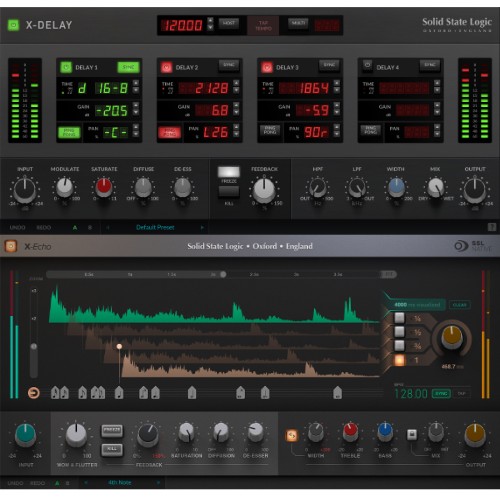
Task: Click the Delay 2 red power icon
Action: click(166, 67)
